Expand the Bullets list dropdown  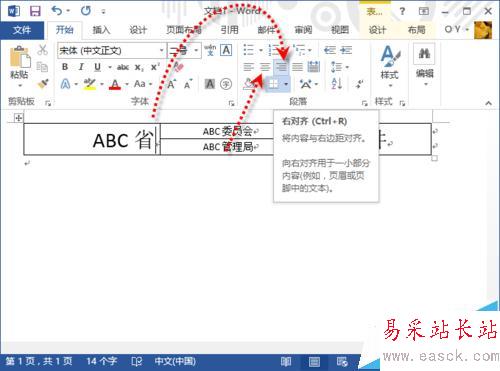(261, 50)
